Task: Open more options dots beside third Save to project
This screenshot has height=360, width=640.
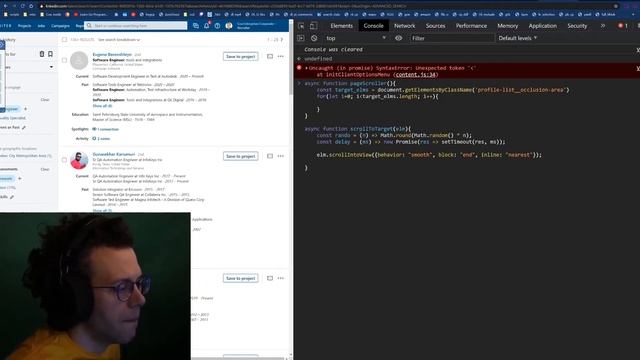Action: (280, 278)
